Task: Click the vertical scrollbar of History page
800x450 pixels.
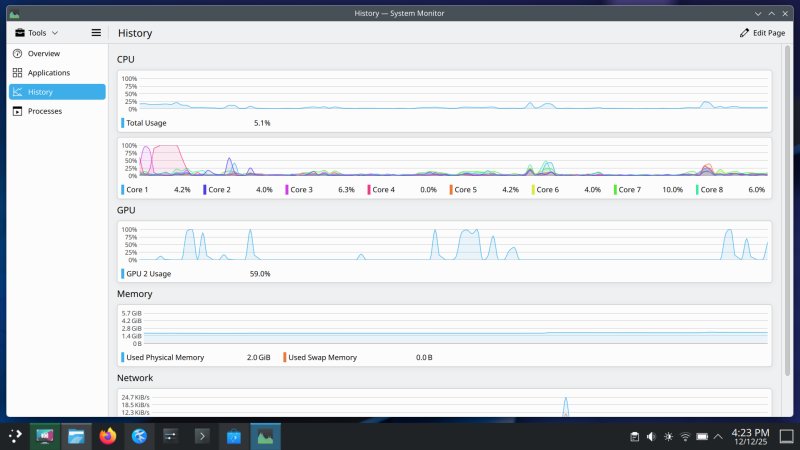Action: [787, 210]
